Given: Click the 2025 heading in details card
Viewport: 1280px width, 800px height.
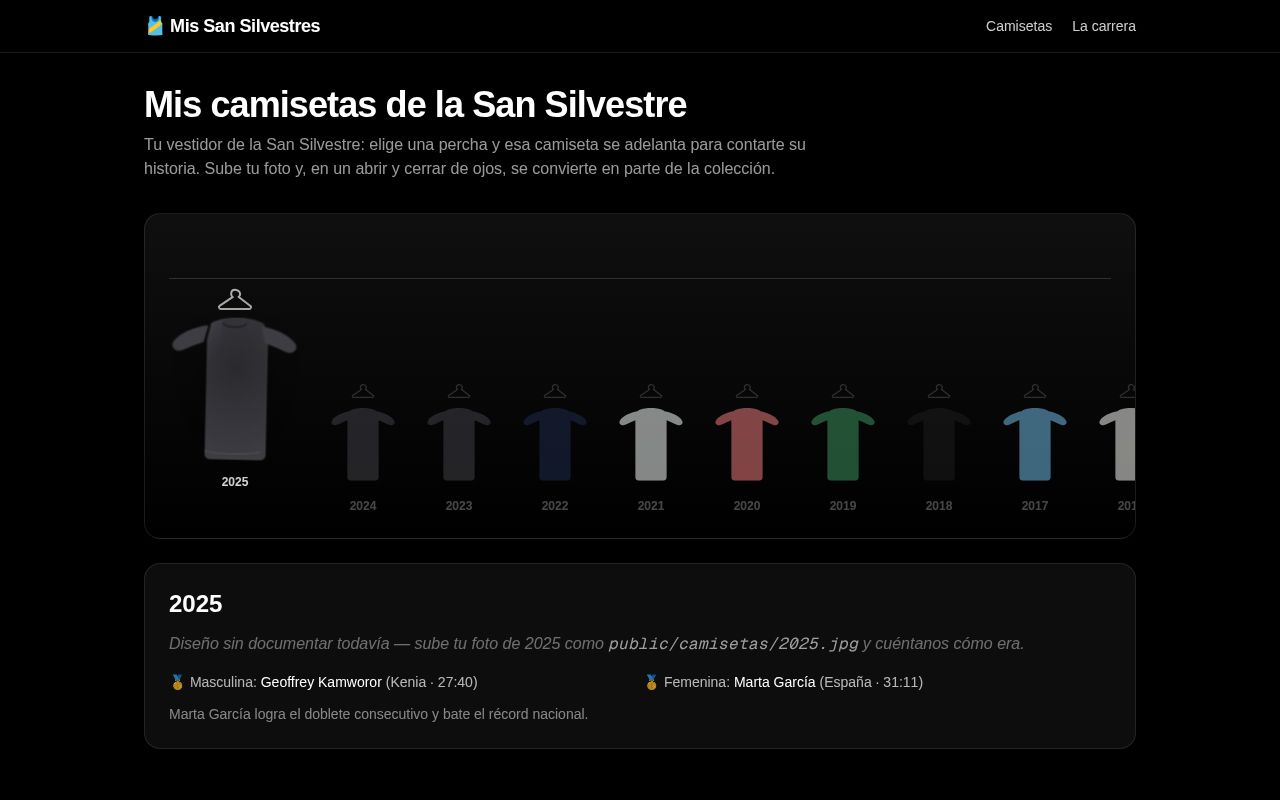Looking at the screenshot, I should [196, 604].
